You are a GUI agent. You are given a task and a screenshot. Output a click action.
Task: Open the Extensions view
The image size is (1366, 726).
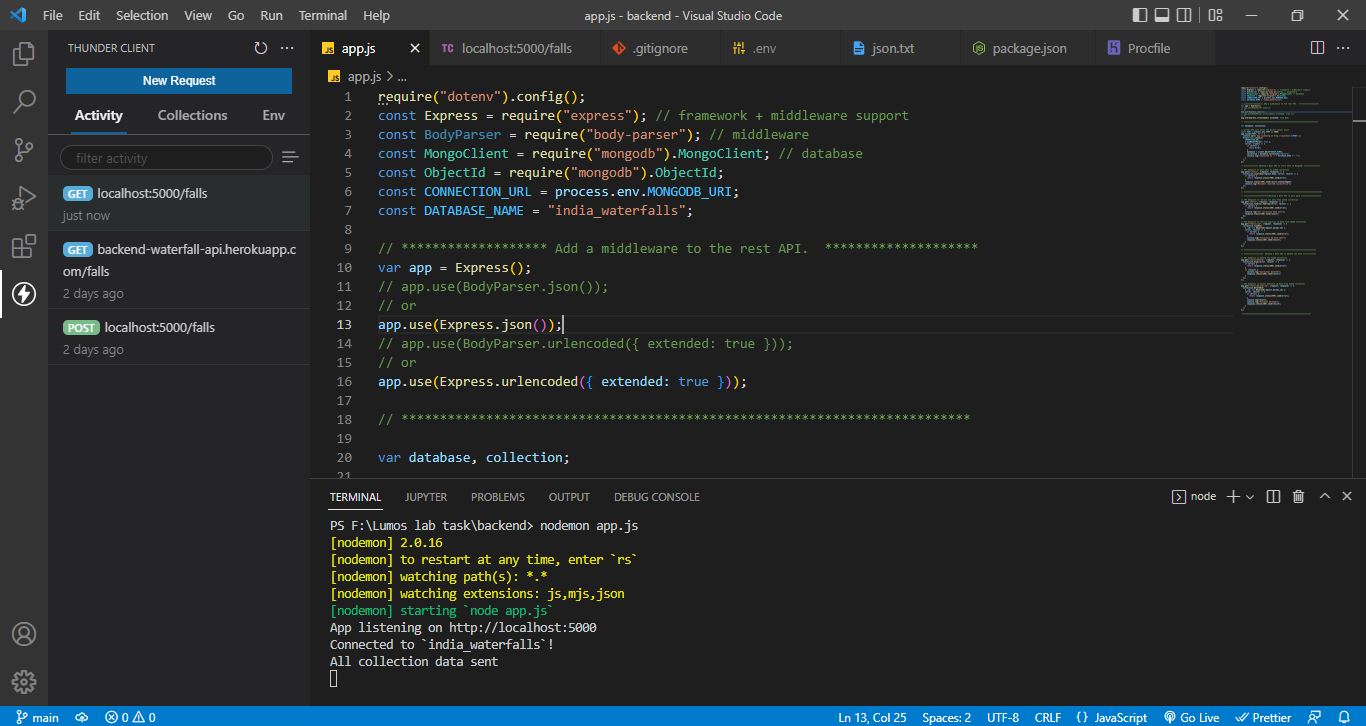click(24, 246)
